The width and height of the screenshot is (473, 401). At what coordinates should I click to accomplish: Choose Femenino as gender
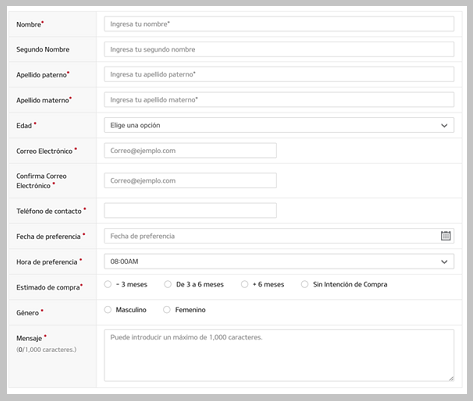(x=167, y=310)
